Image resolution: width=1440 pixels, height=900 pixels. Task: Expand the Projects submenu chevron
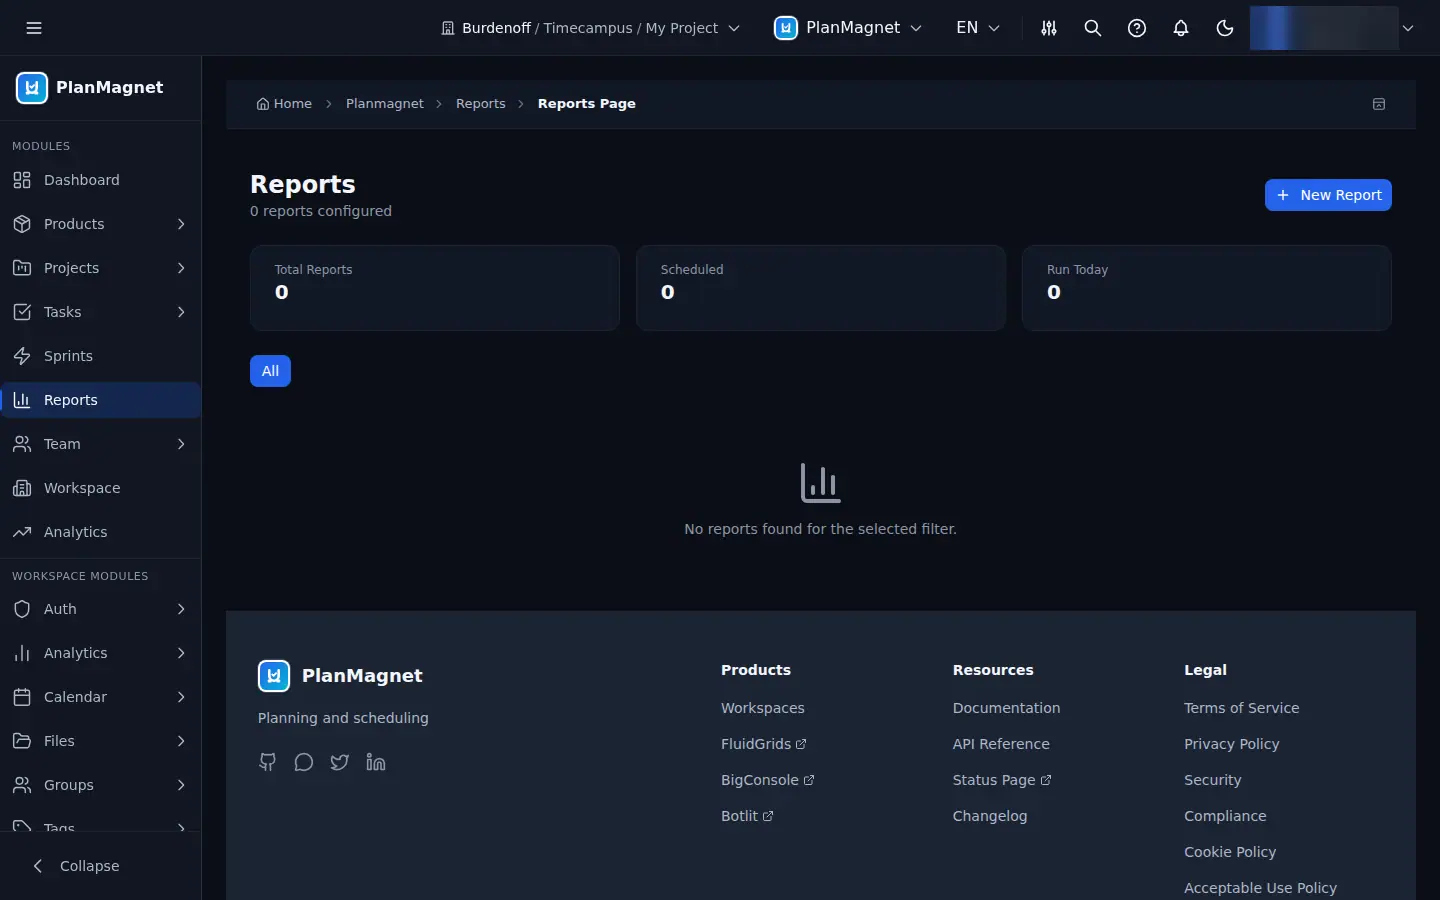[x=181, y=268]
